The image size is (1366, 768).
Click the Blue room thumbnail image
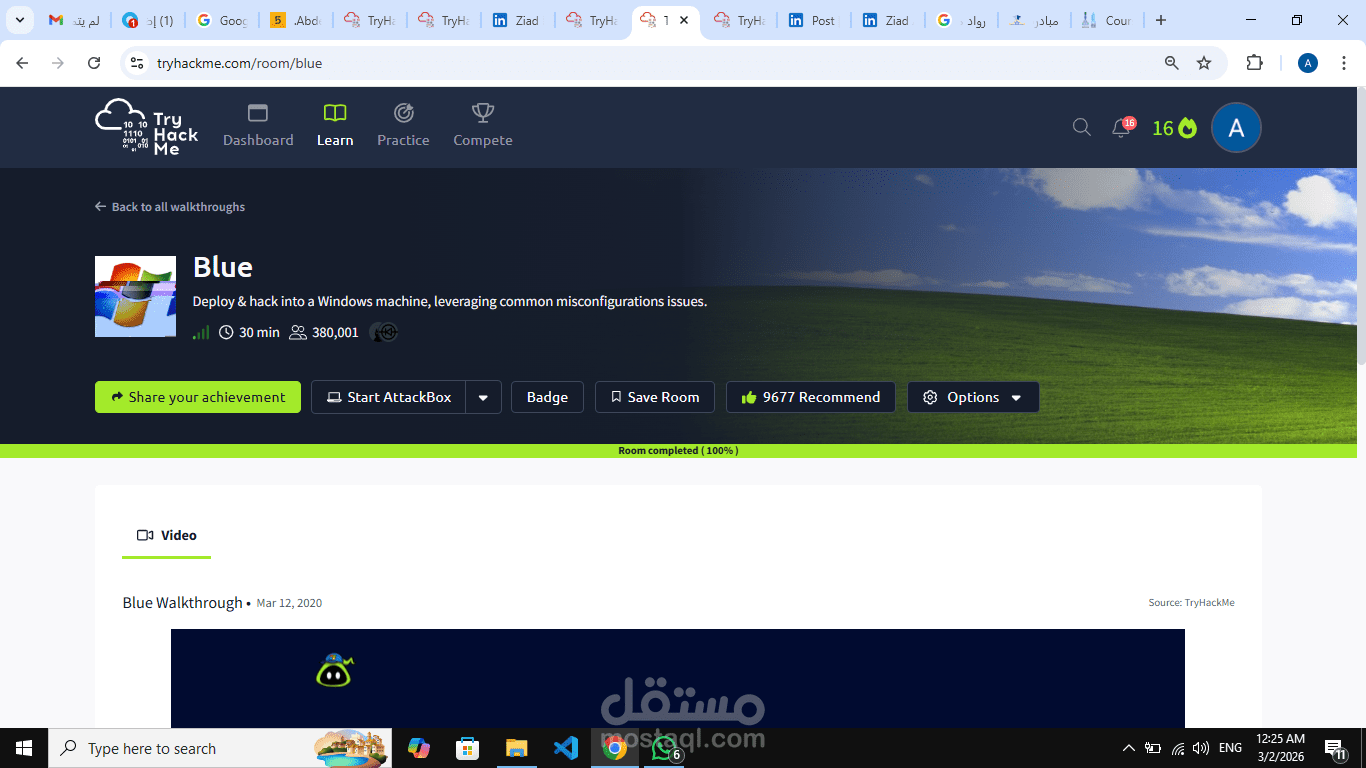[x=135, y=296]
